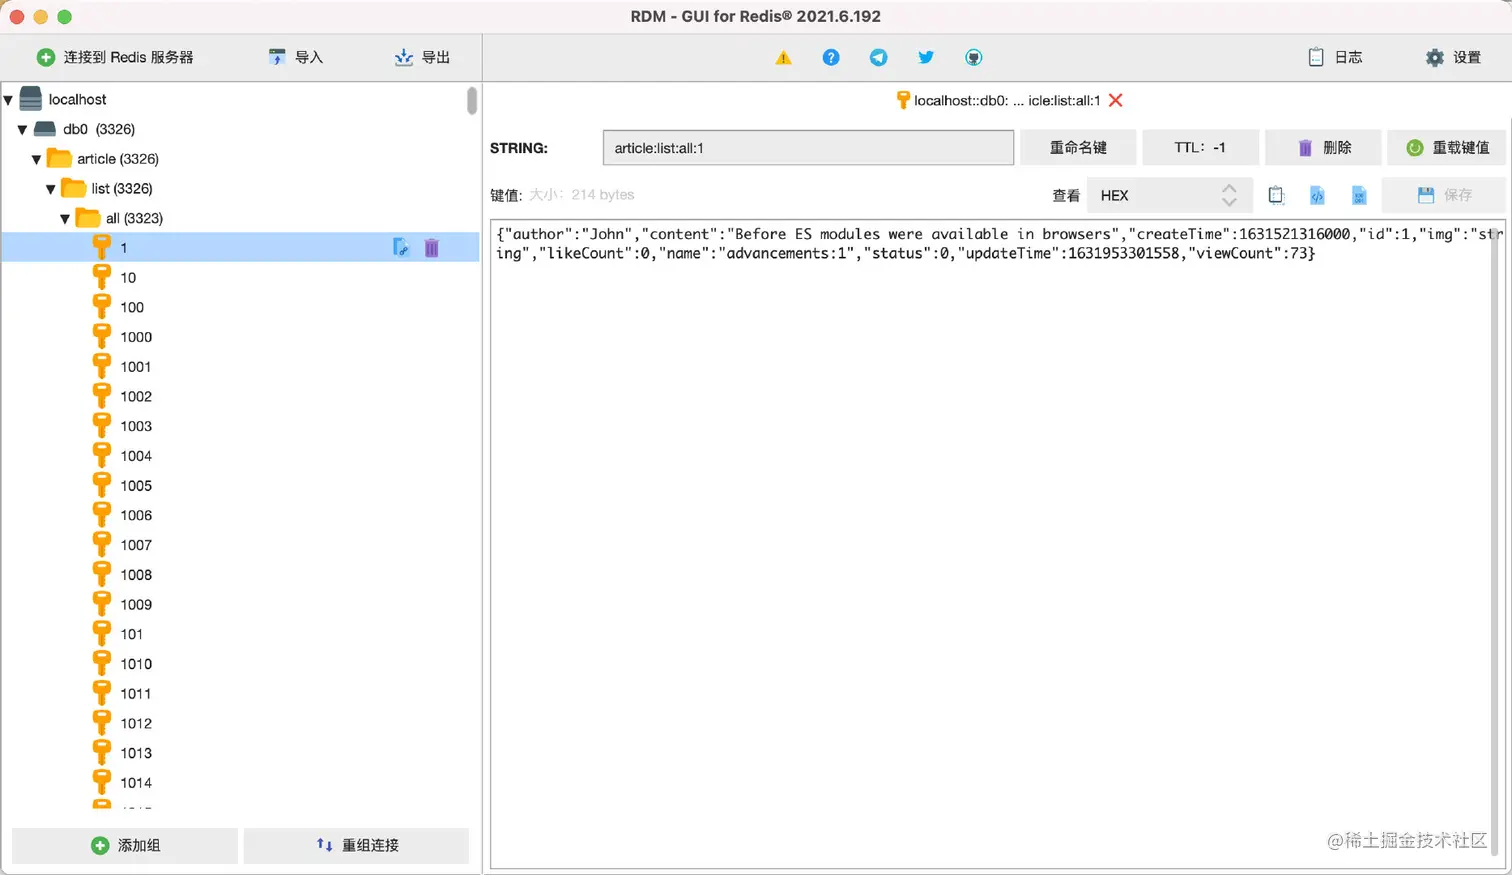
Task: Select key 1012 in the tree
Action: (x=240, y=723)
